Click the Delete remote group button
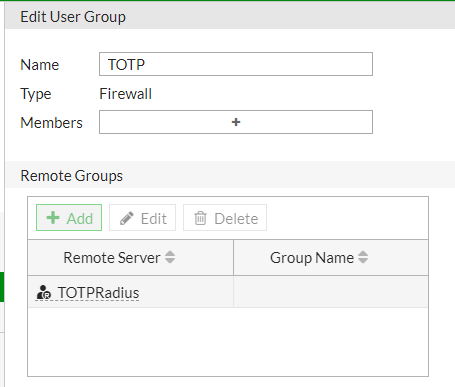Viewport: 455px width, 387px height. [x=225, y=218]
